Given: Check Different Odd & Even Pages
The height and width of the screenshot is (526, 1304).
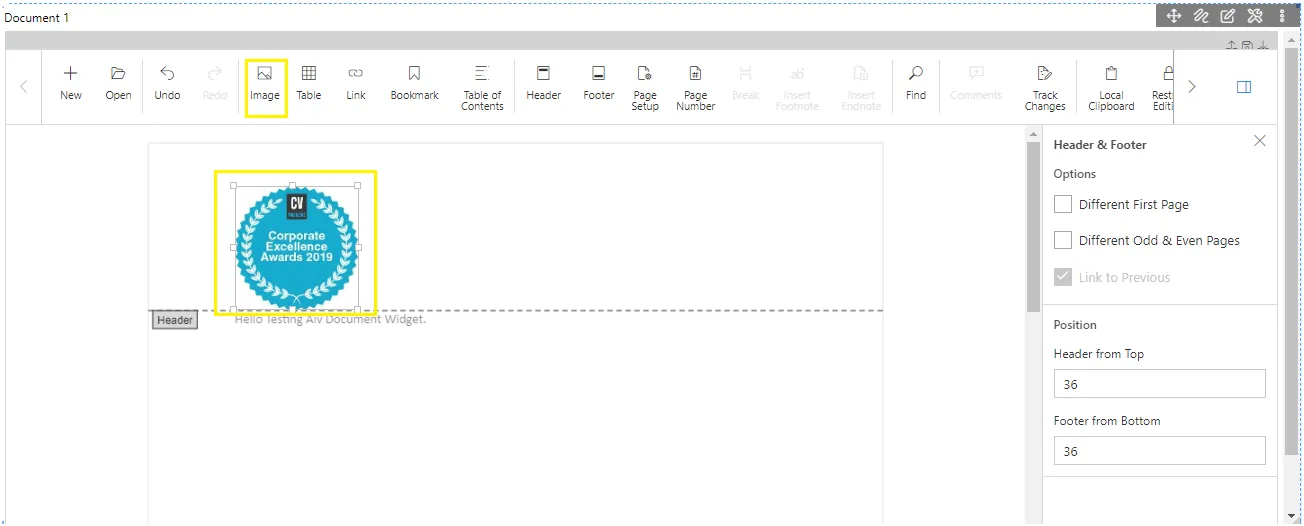Looking at the screenshot, I should pyautogui.click(x=1062, y=240).
